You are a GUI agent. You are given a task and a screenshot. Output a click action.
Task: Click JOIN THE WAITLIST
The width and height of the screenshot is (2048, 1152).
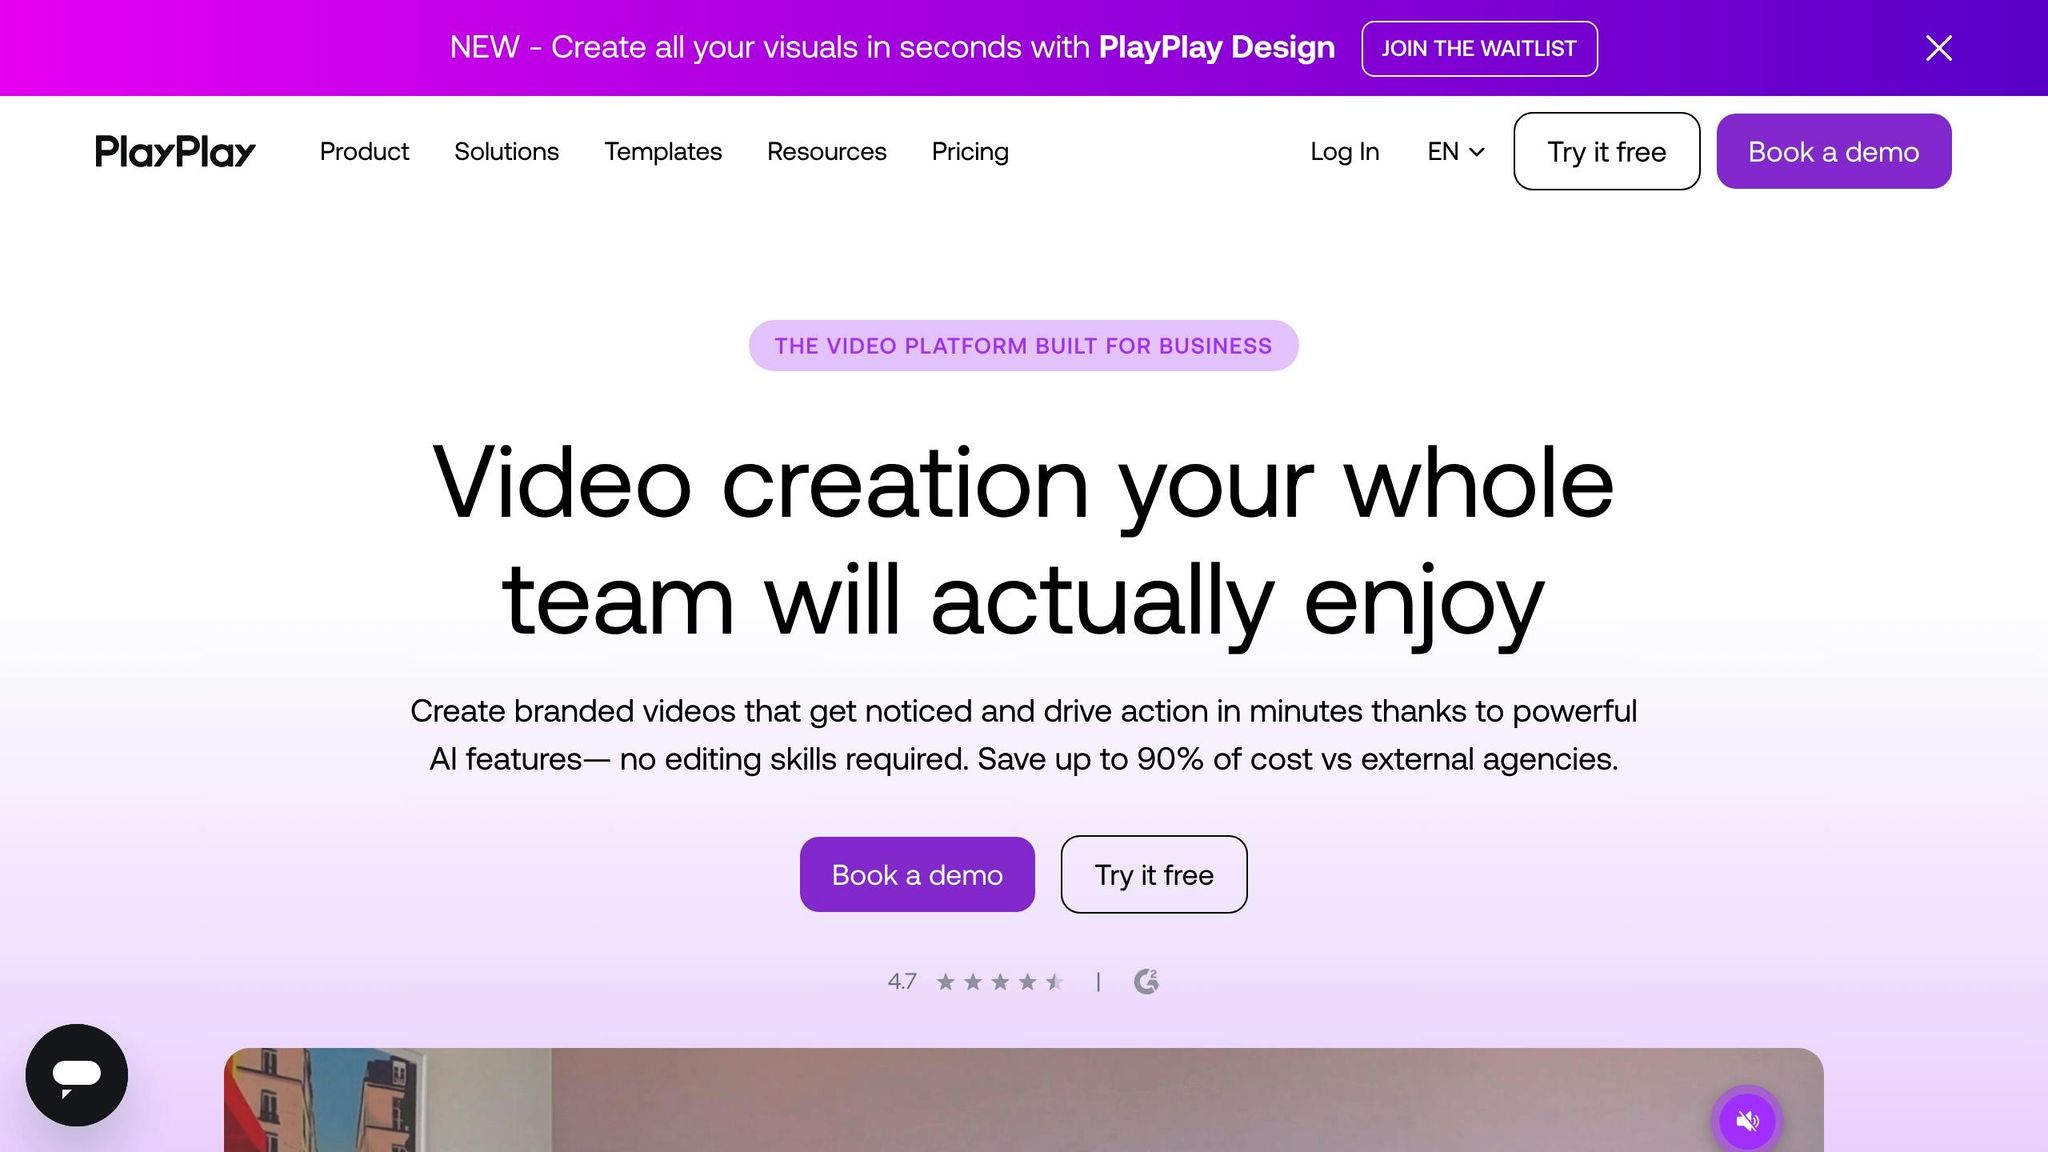1479,47
